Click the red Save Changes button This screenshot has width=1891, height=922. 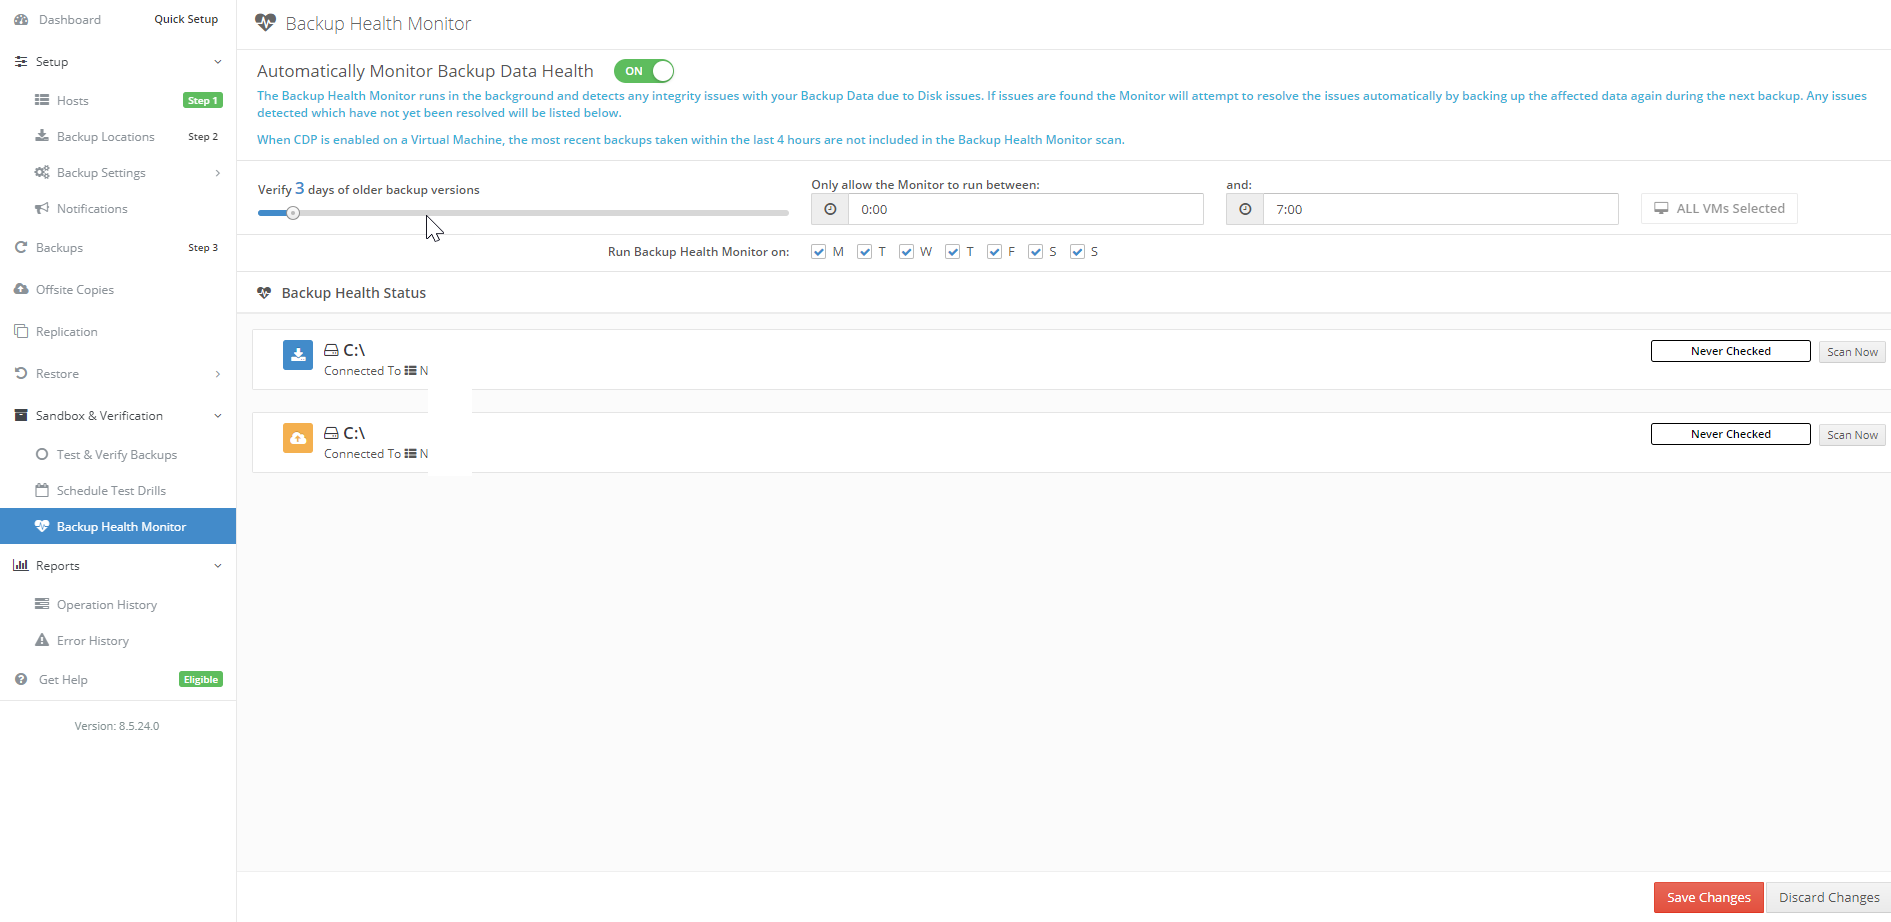point(1708,897)
